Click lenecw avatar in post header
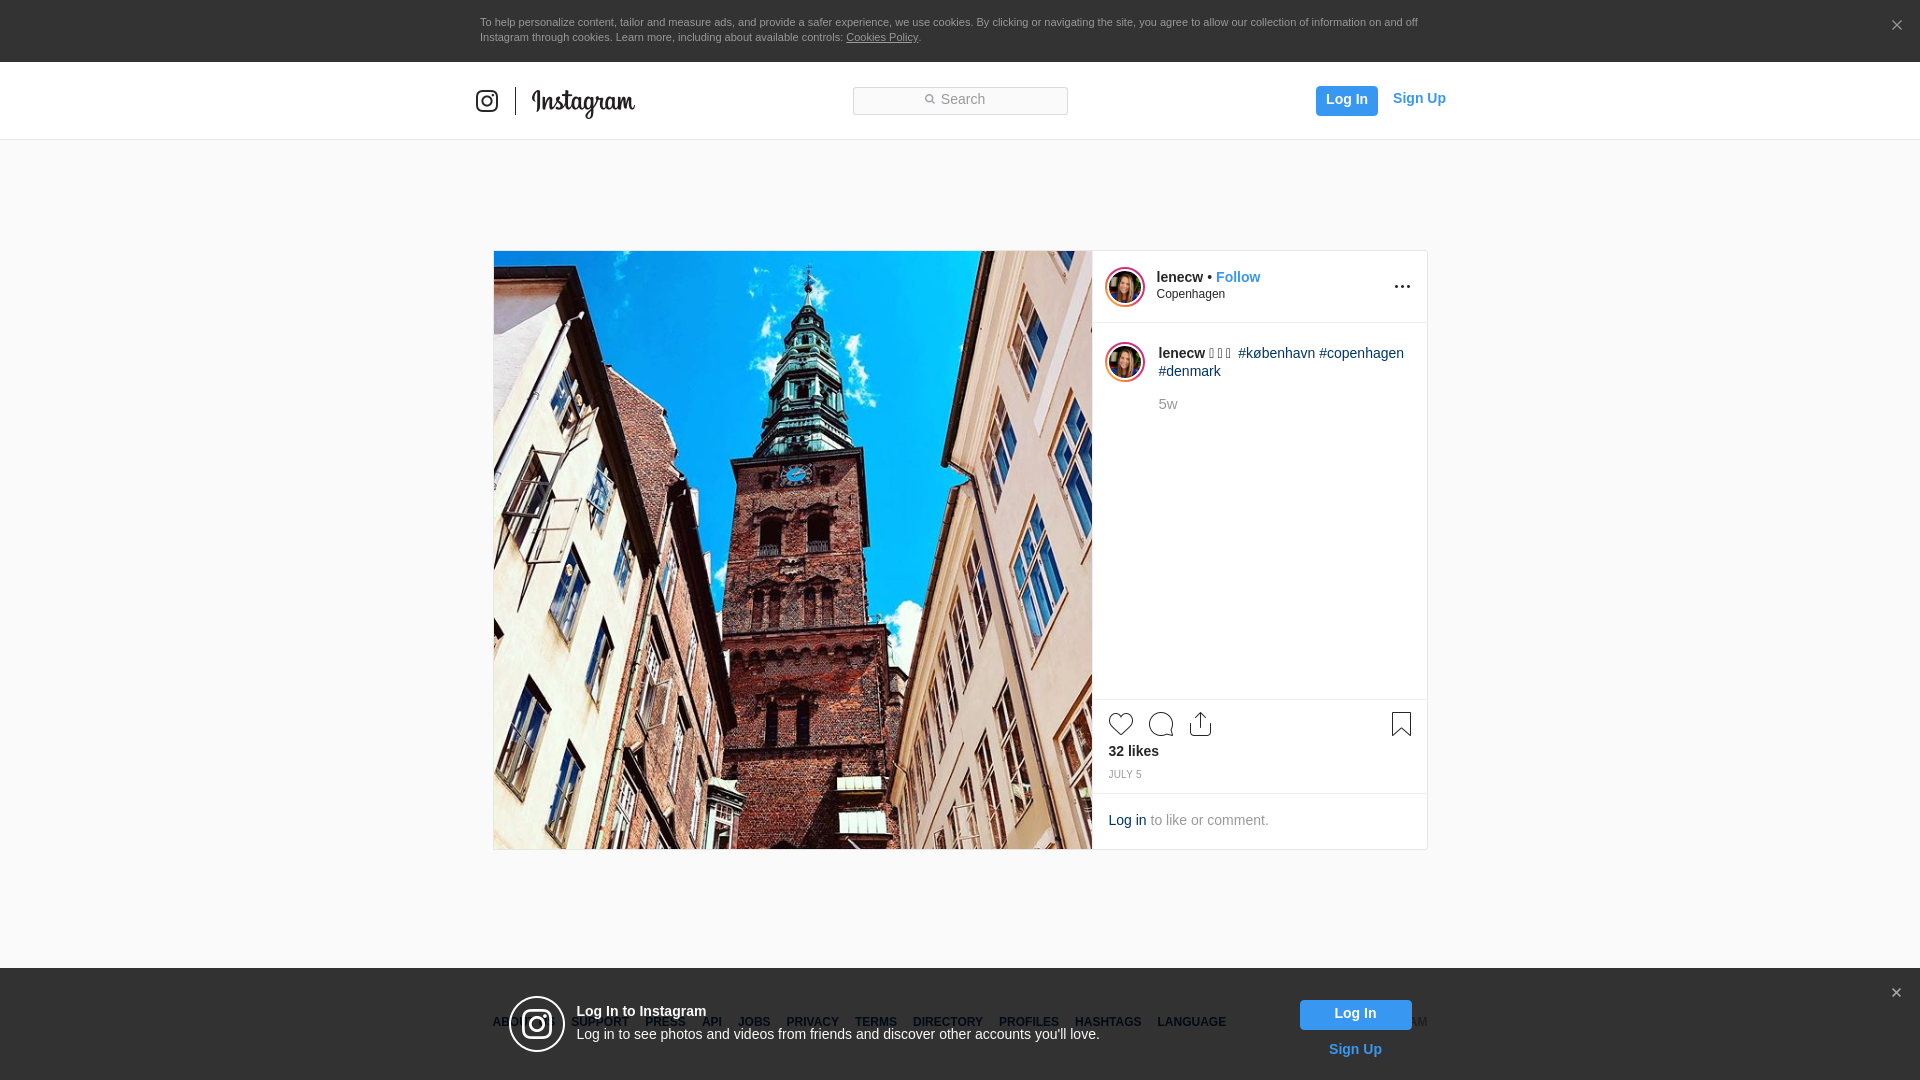Viewport: 1920px width, 1080px height. [1124, 287]
